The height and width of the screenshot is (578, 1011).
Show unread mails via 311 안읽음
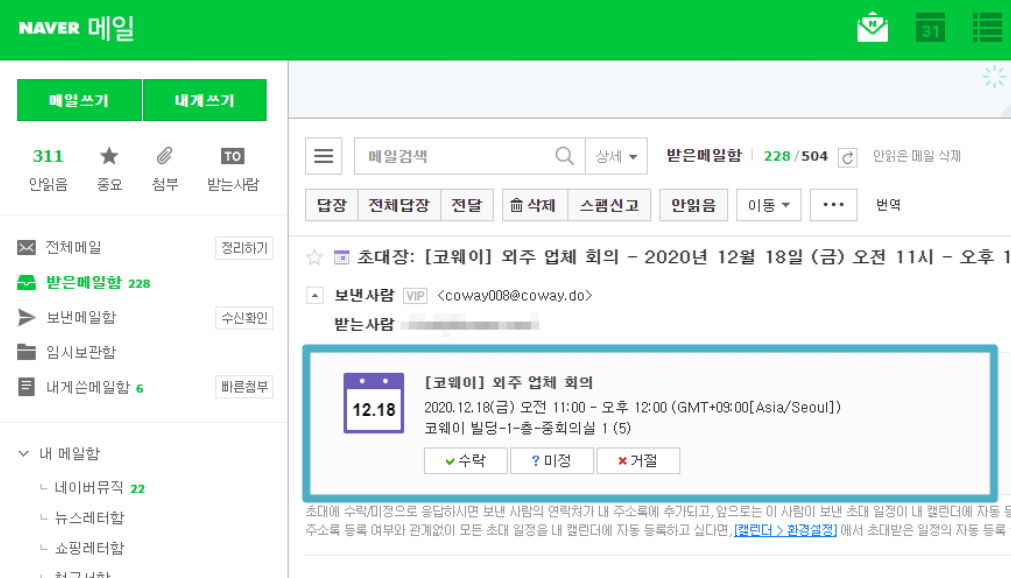48,170
